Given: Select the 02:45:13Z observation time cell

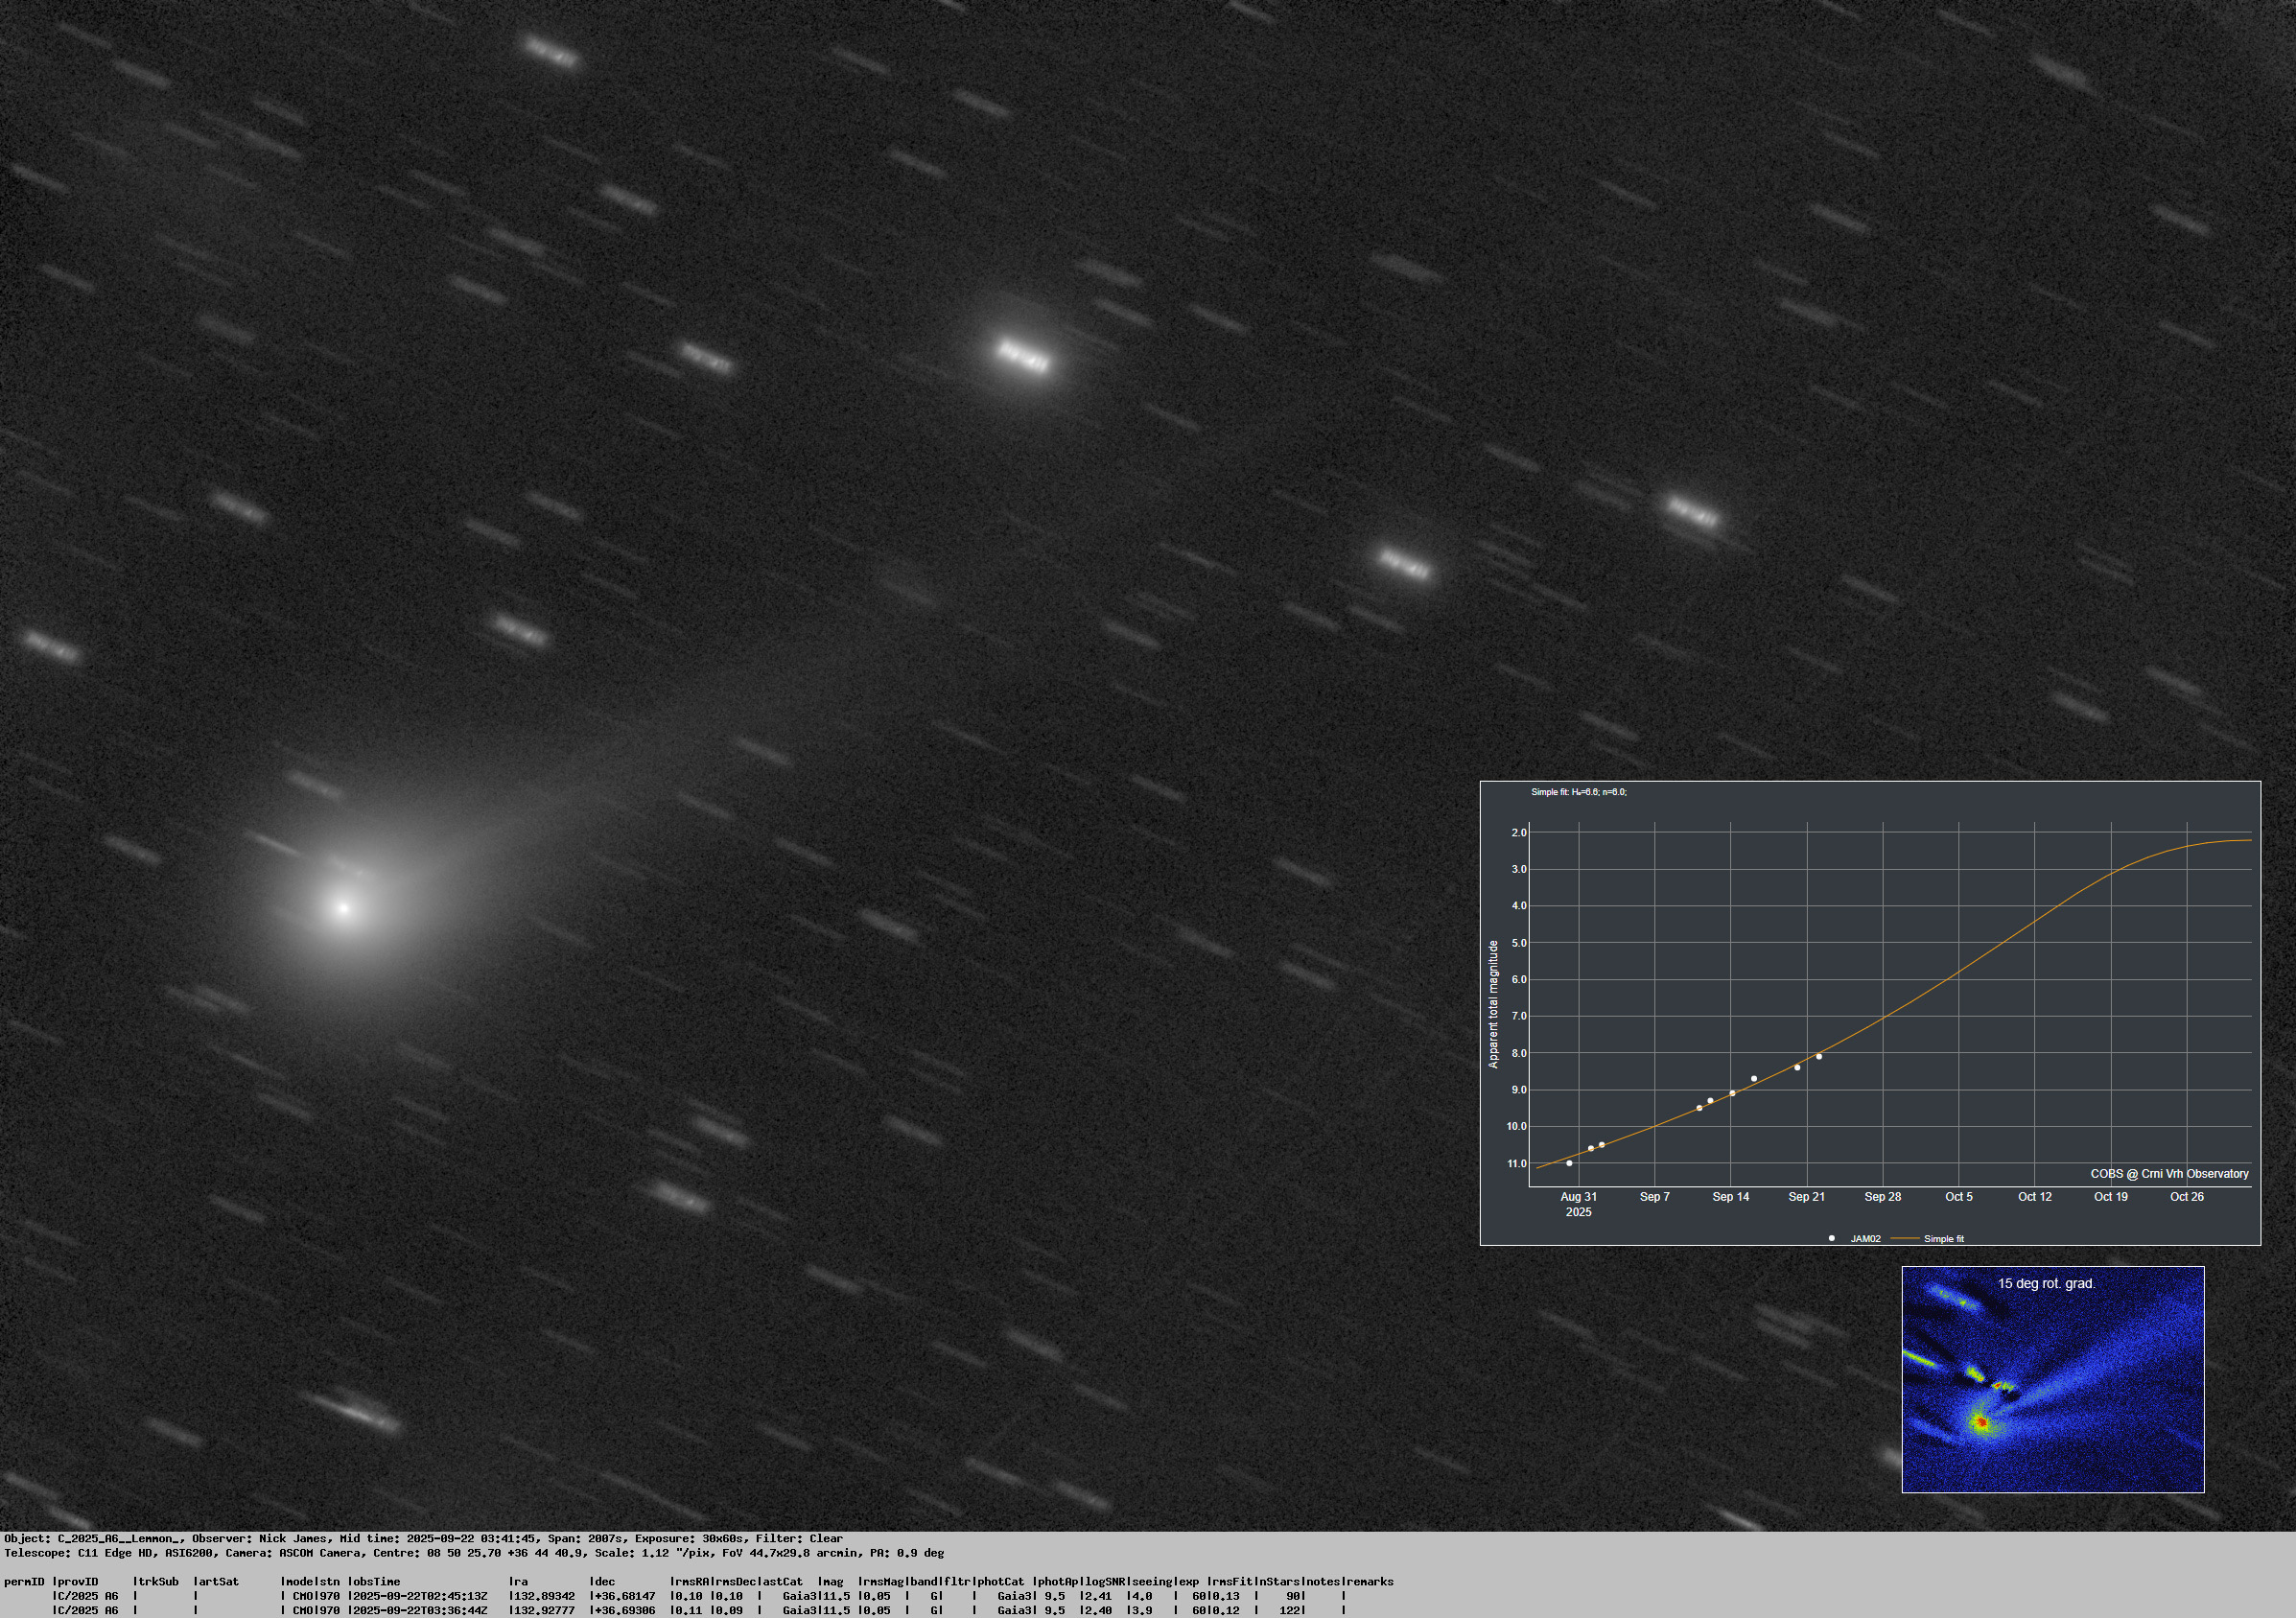Looking at the screenshot, I should coord(419,1596).
